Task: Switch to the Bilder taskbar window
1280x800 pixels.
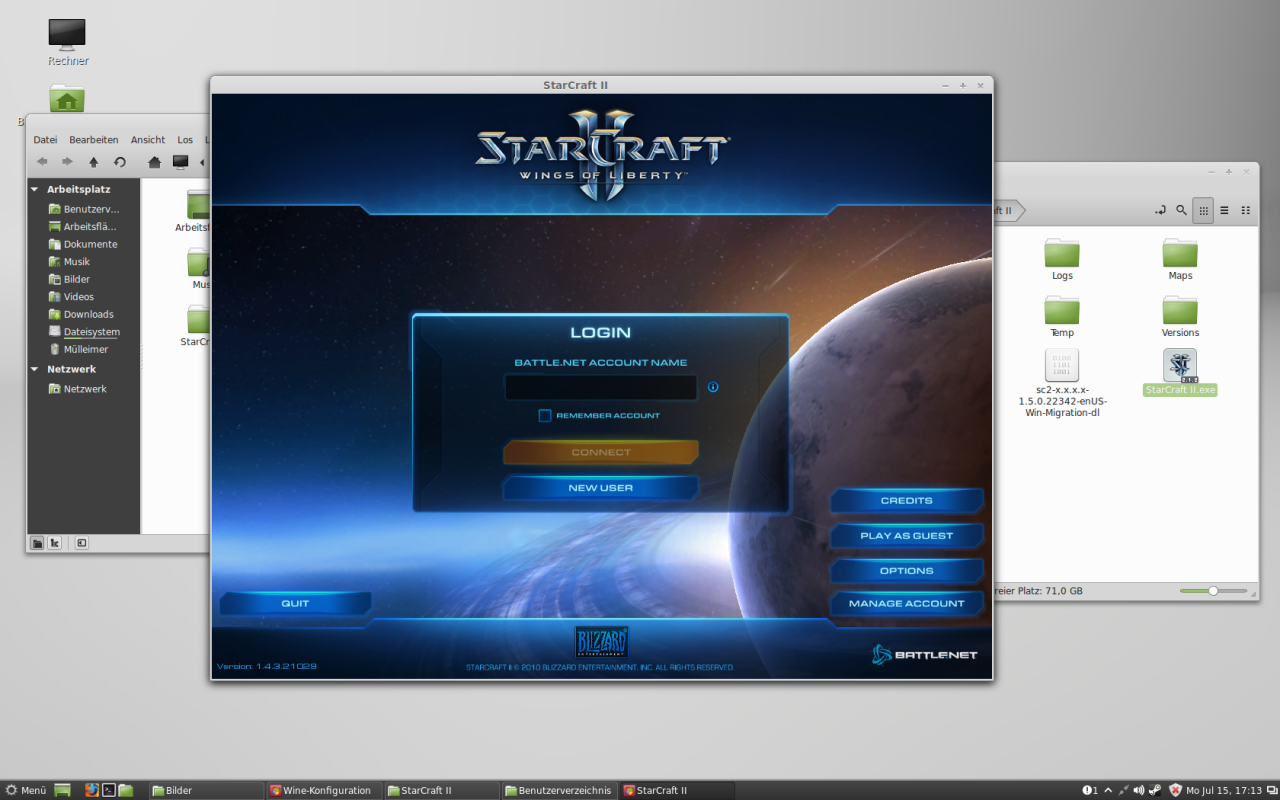Action: click(206, 790)
